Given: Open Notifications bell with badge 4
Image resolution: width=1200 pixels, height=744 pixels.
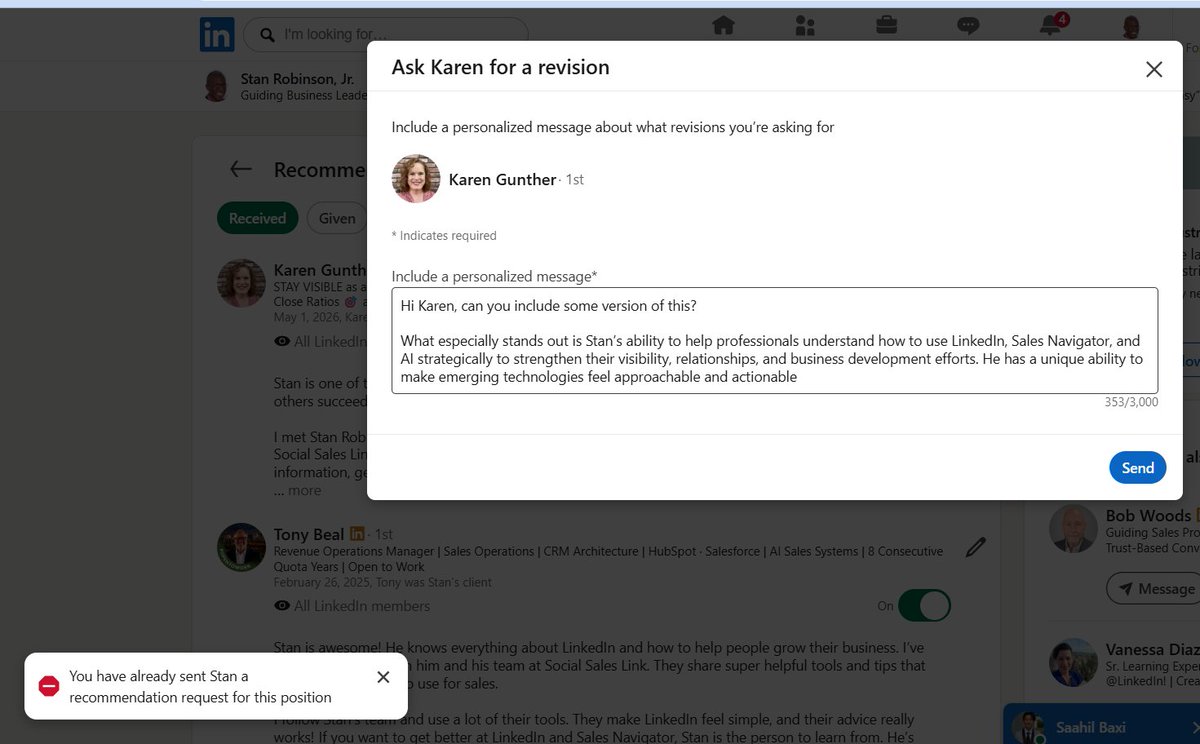Looking at the screenshot, I should pos(1051,25).
